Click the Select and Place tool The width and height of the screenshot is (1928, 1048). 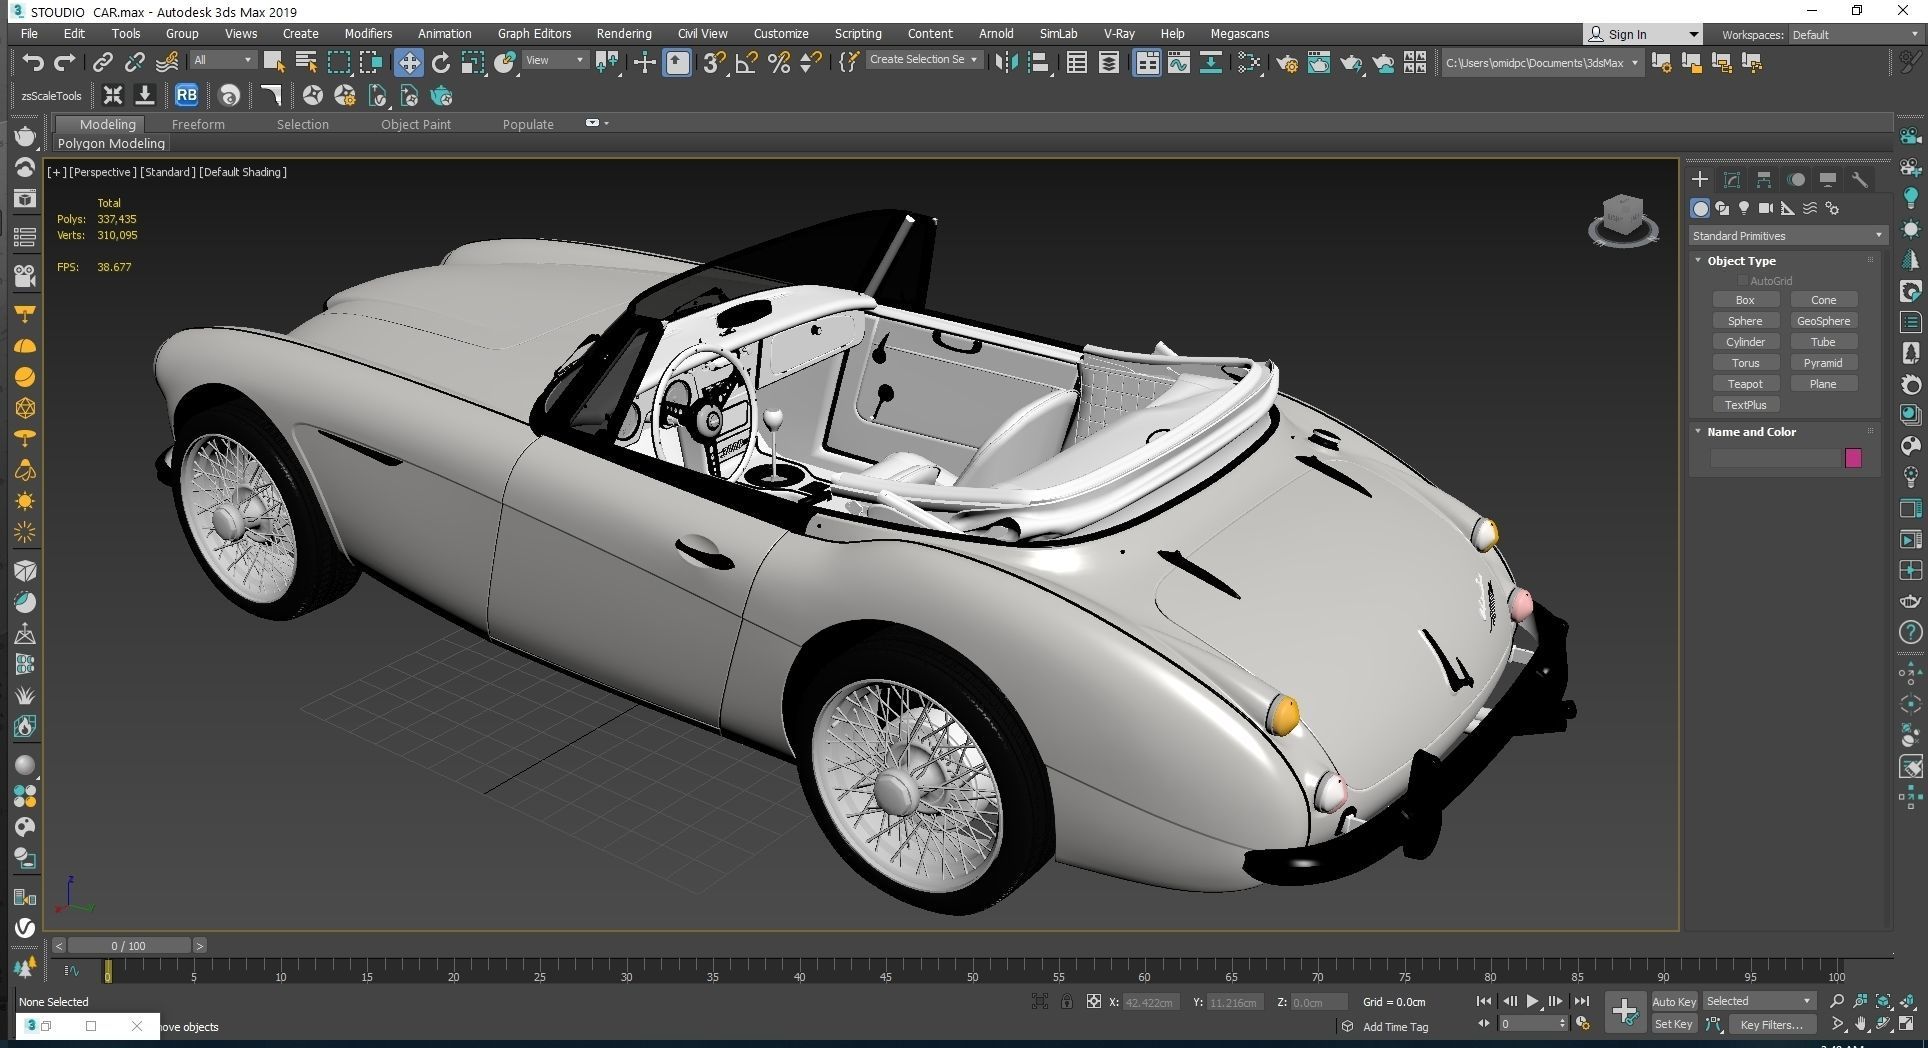click(x=506, y=62)
